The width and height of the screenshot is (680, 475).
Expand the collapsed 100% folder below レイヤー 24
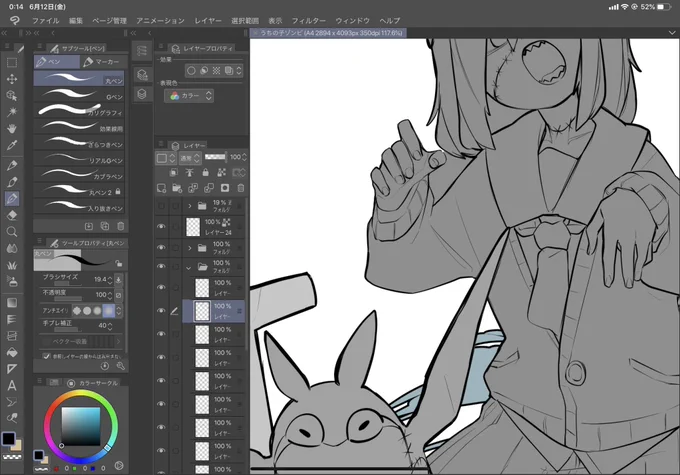click(190, 248)
